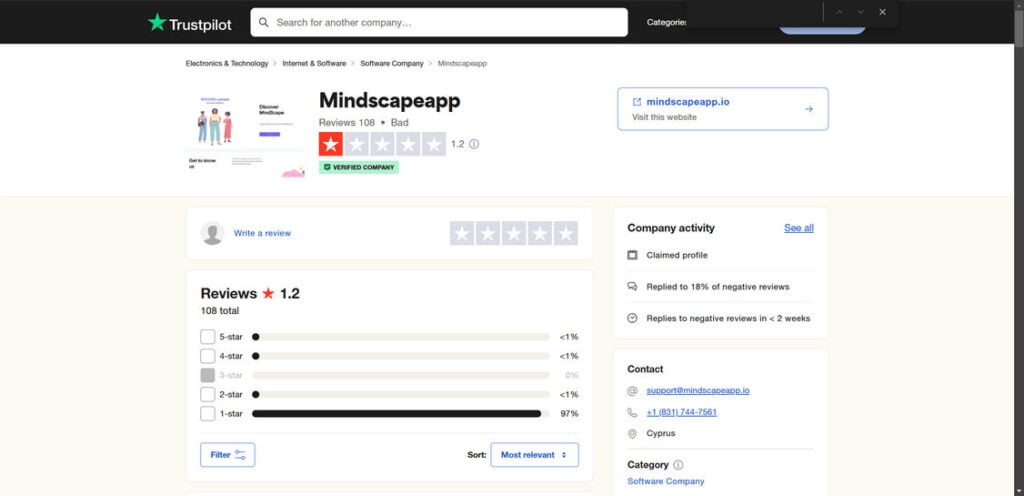Check the 4-star filter checkbox
Viewport: 1024px width, 496px height.
coord(208,356)
